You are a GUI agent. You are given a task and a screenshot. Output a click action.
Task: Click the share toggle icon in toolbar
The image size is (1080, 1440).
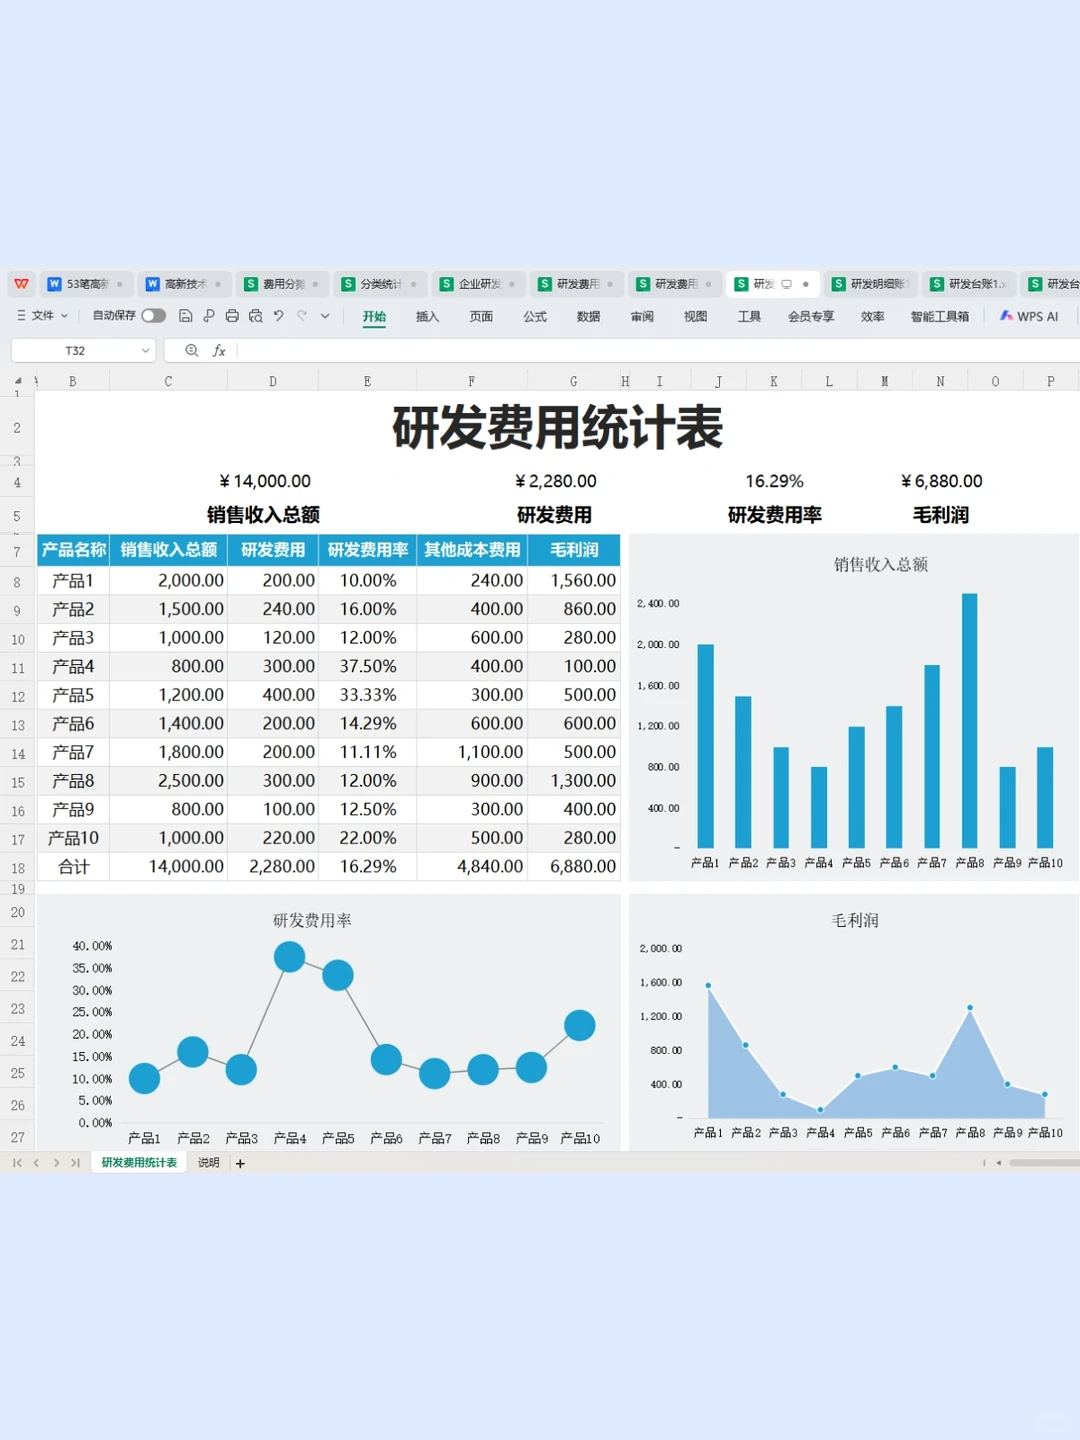click(x=208, y=316)
